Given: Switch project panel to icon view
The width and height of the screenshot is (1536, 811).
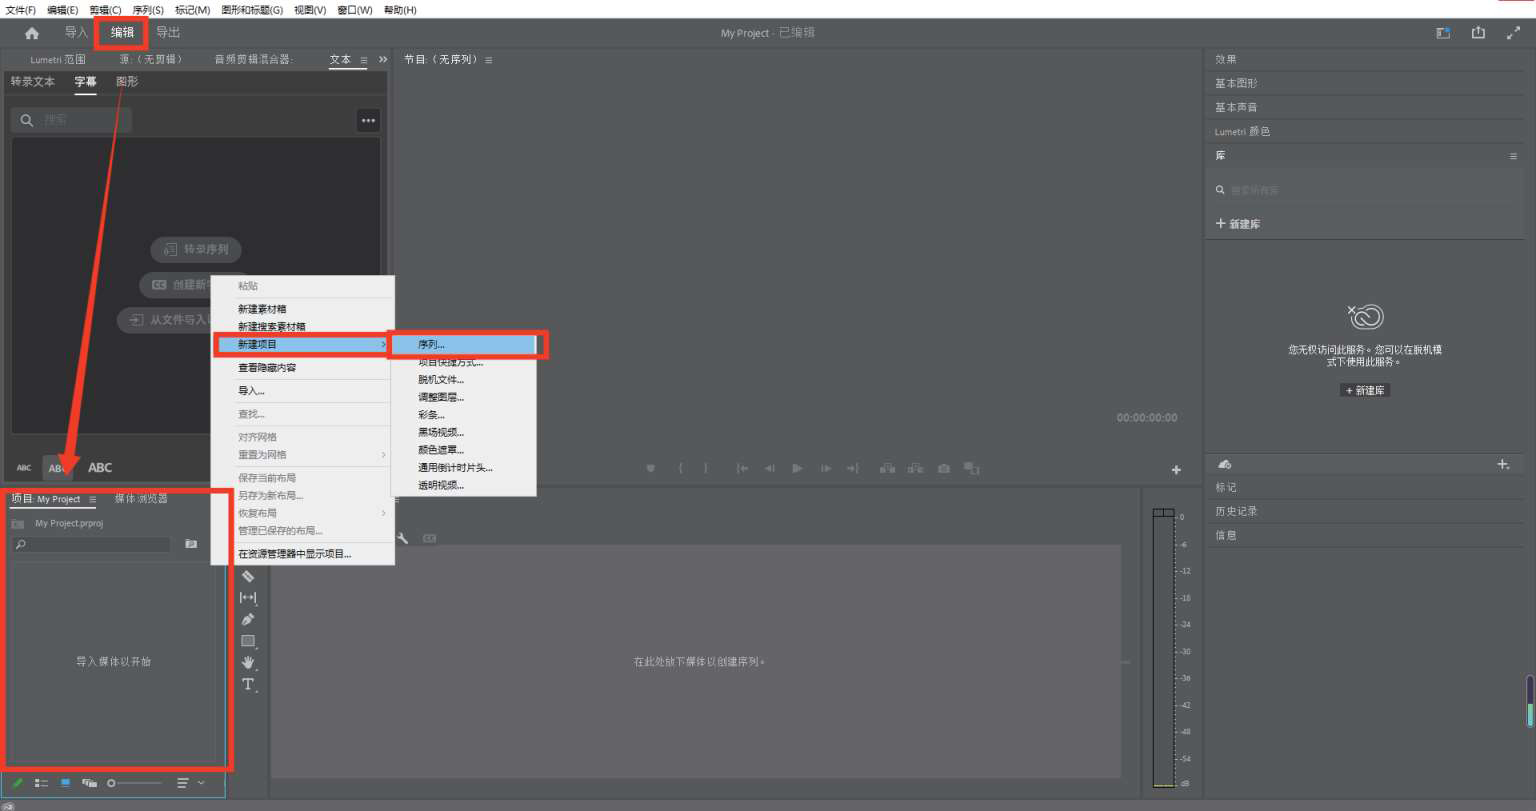Looking at the screenshot, I should pyautogui.click(x=65, y=783).
